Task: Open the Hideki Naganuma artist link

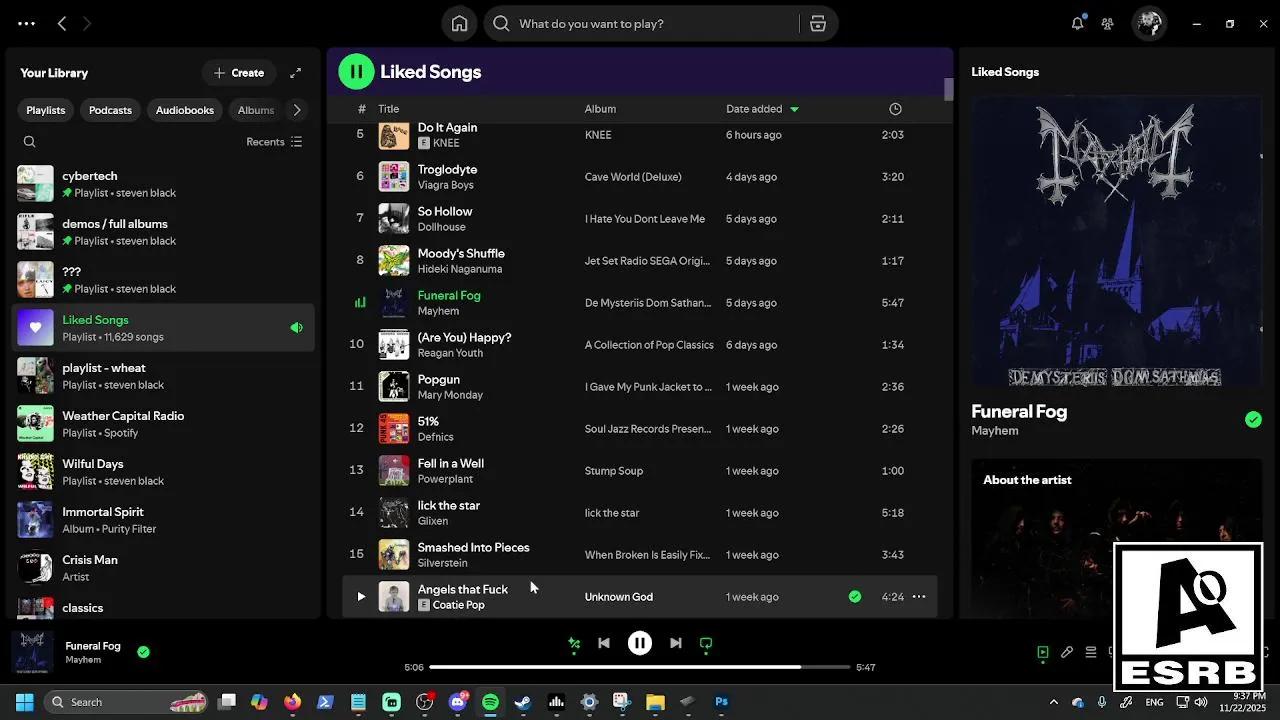Action: [460, 269]
